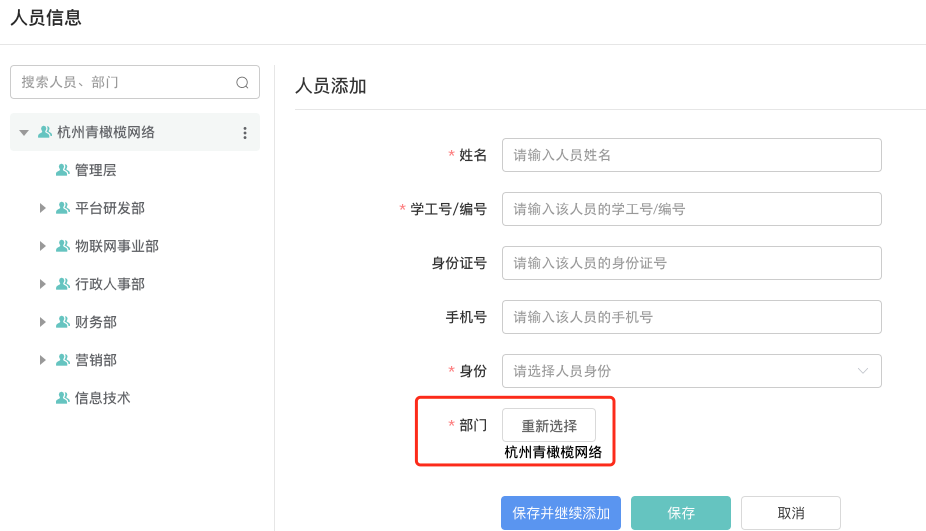Expand the 行政人事部 department

[42, 284]
